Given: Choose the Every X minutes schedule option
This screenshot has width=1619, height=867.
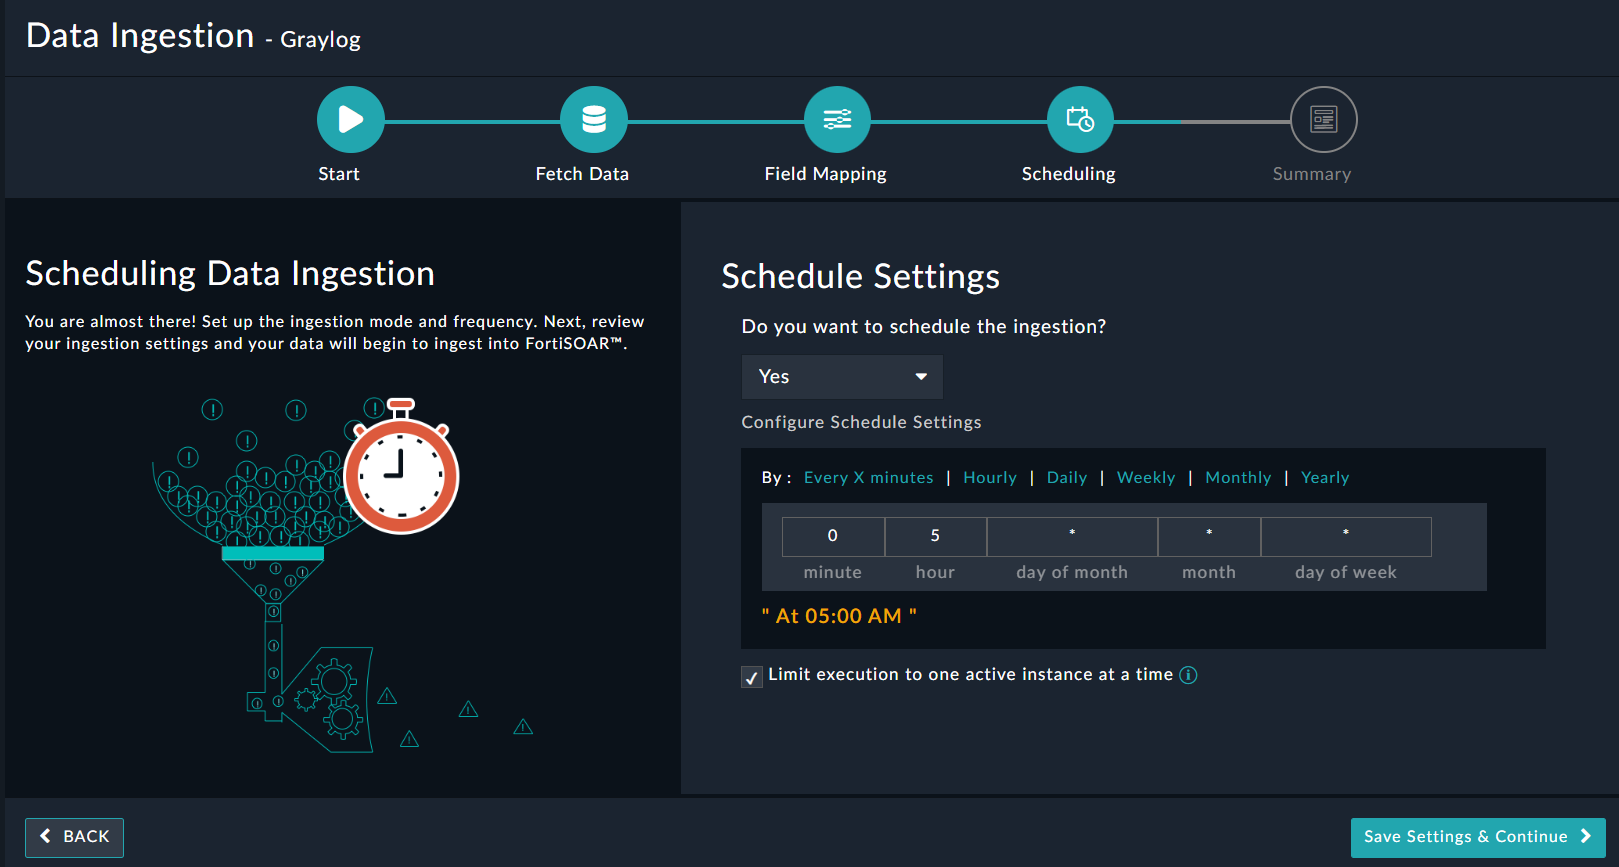Looking at the screenshot, I should point(868,478).
